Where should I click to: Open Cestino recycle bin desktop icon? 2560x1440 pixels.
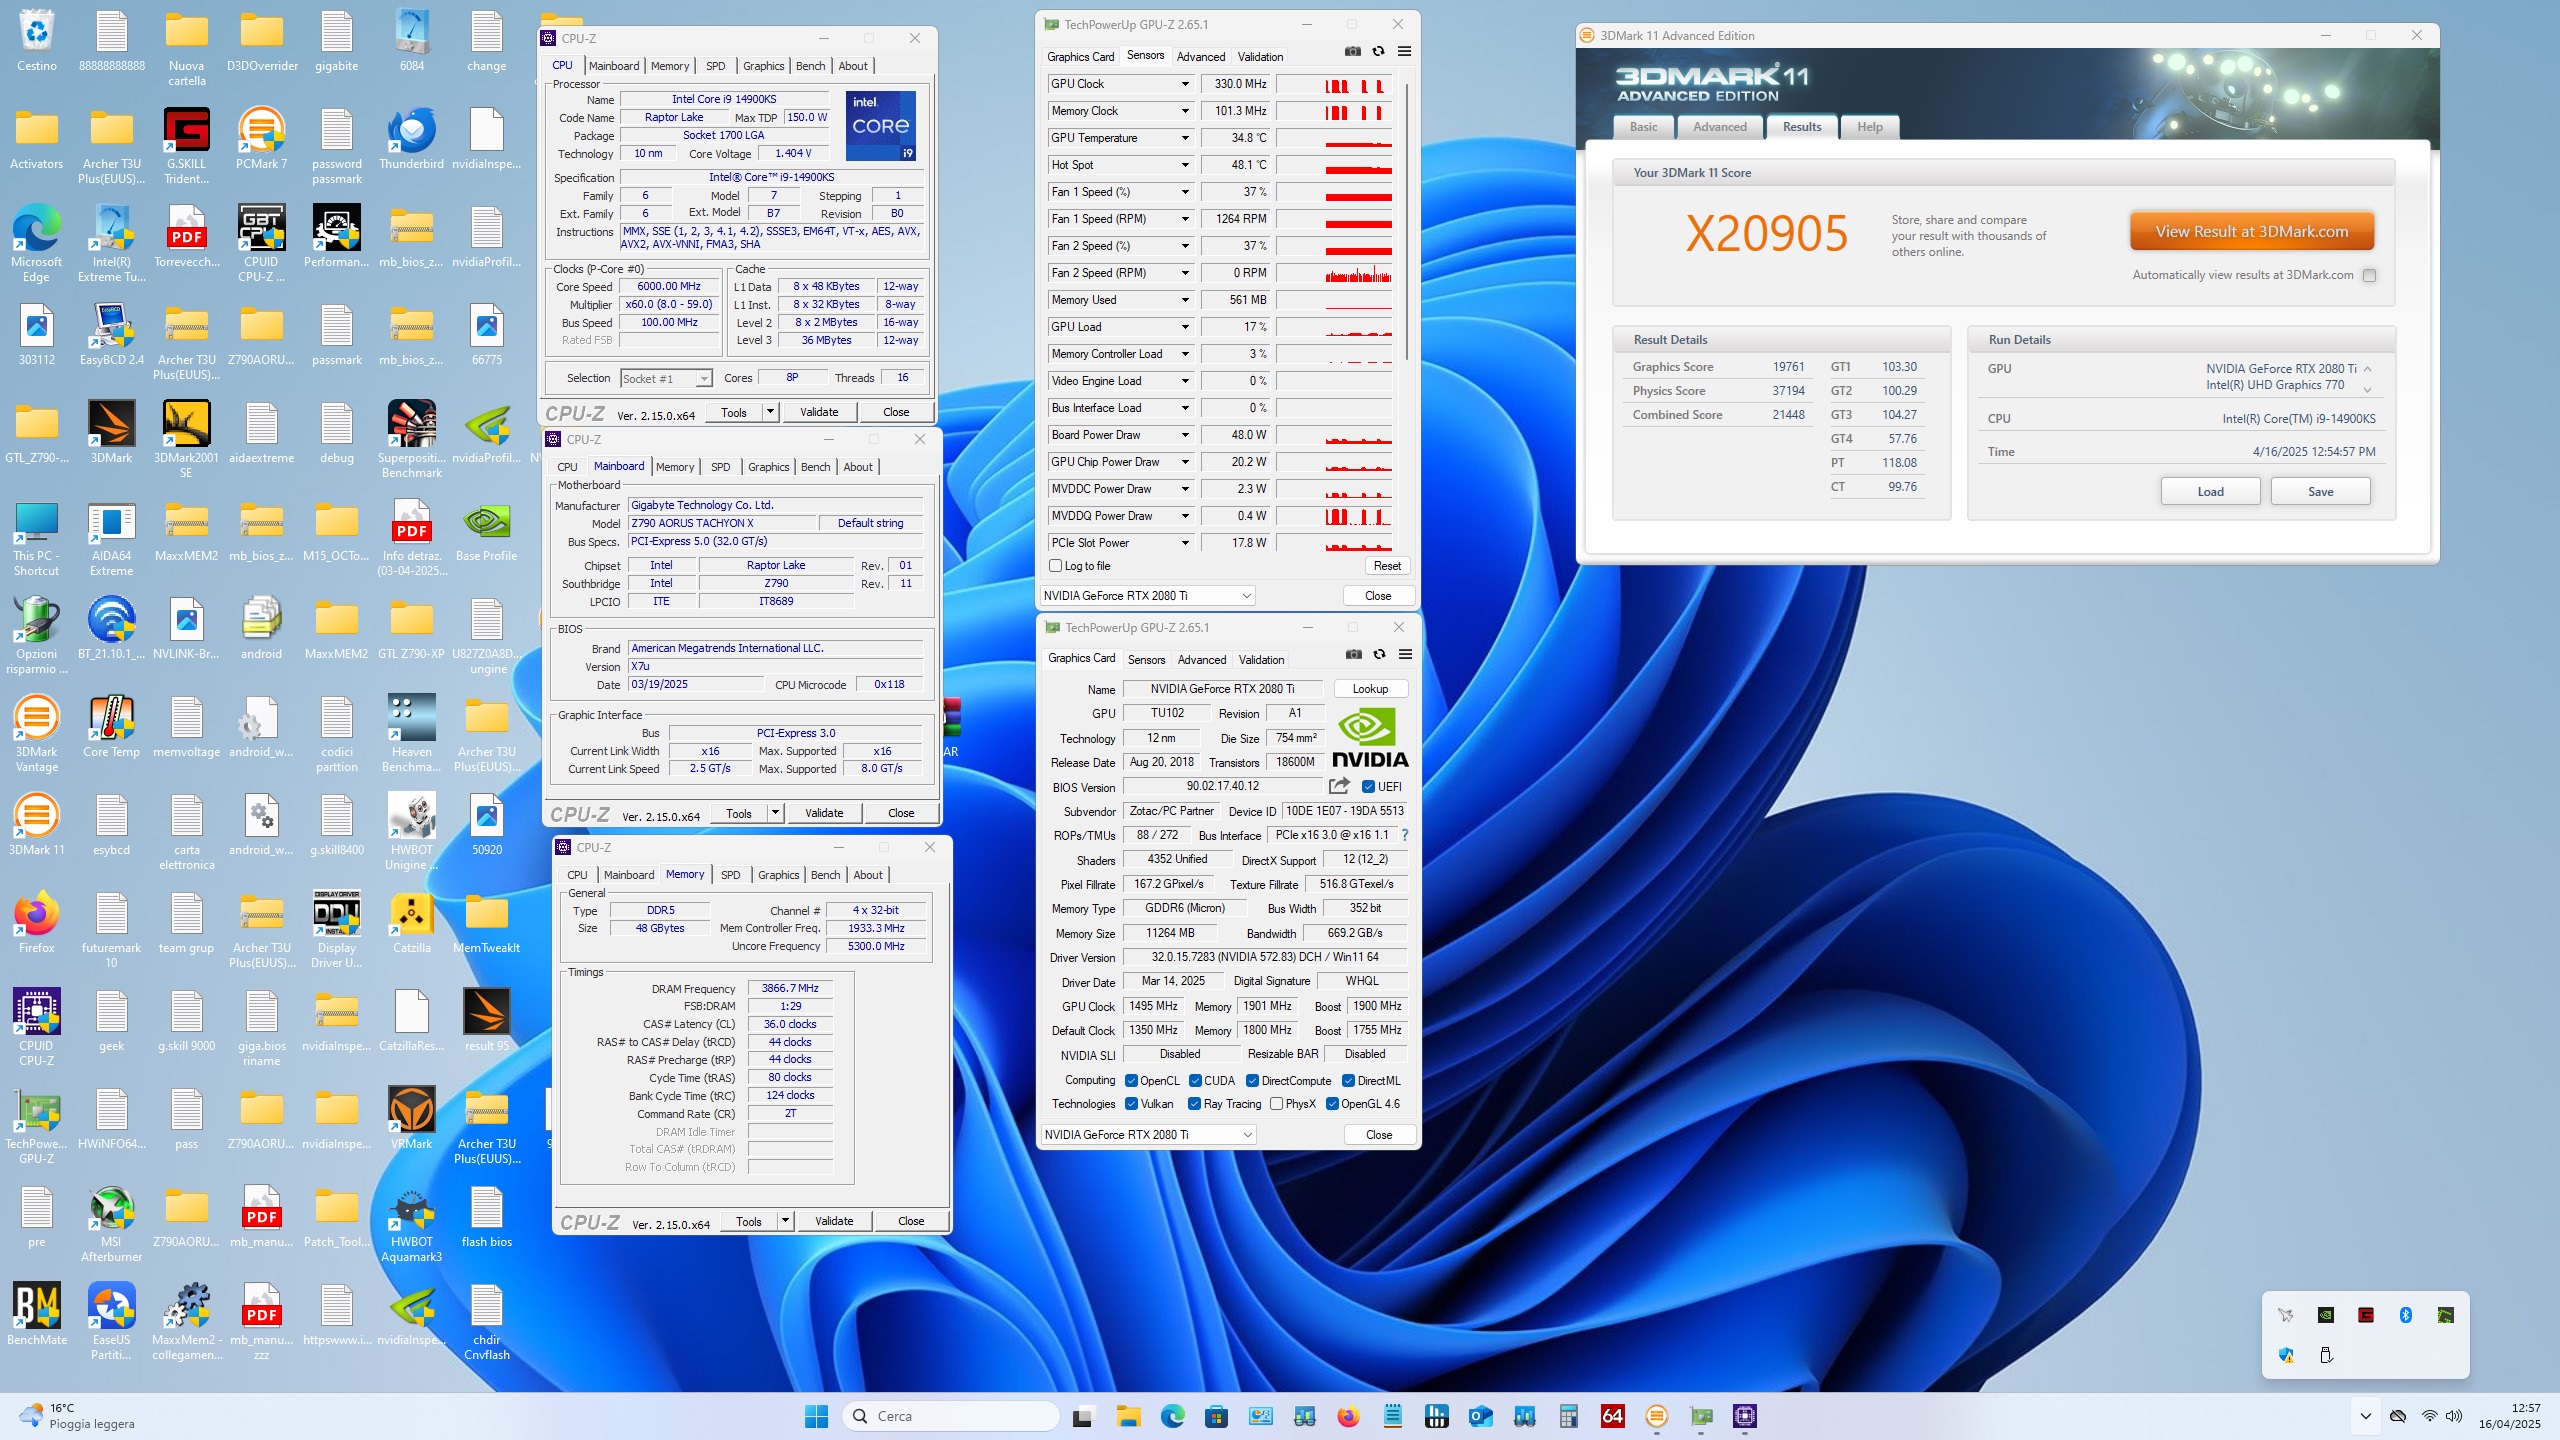click(x=37, y=43)
